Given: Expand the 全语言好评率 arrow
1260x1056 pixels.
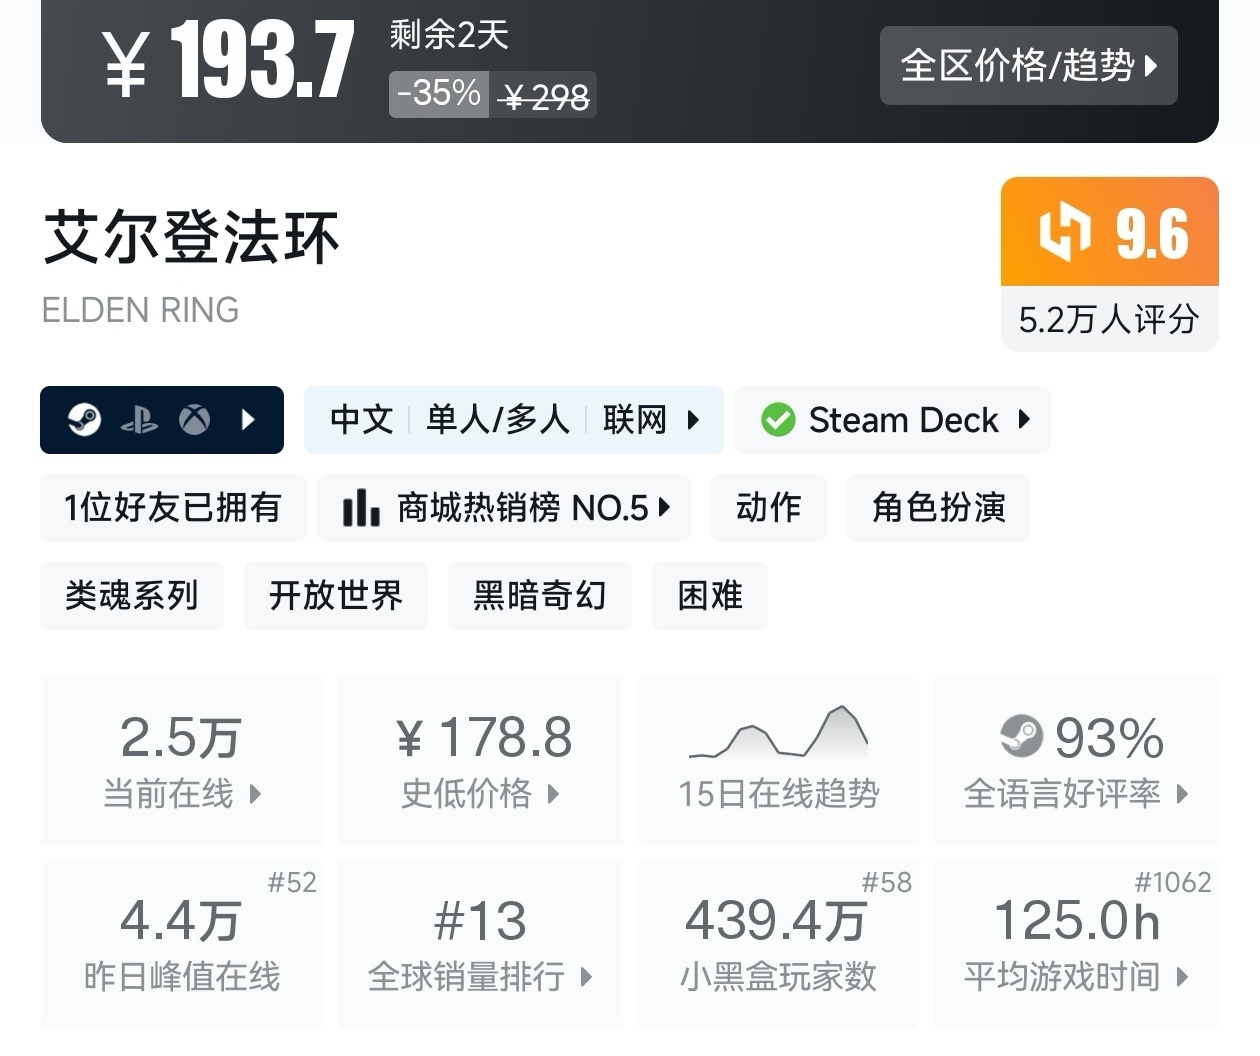Looking at the screenshot, I should coord(1182,794).
